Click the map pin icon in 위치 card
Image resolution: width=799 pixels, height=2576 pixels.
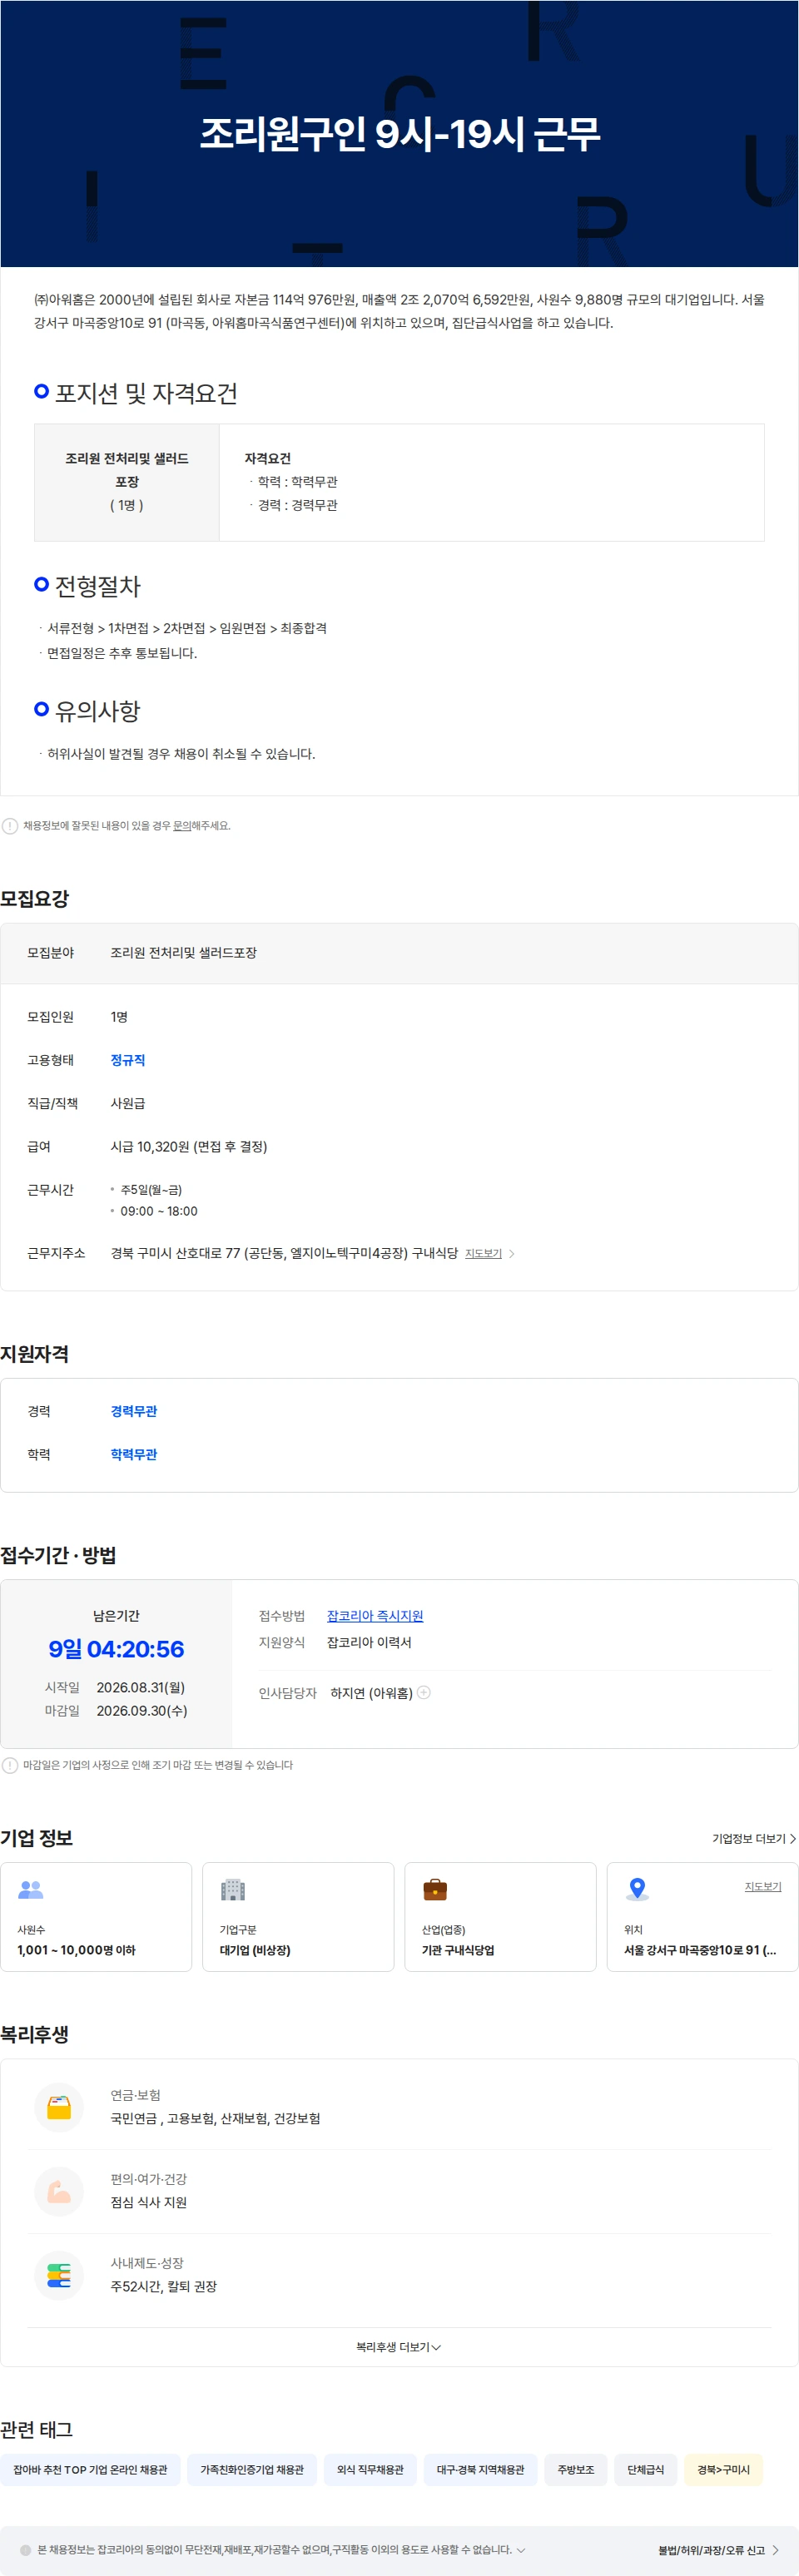pyautogui.click(x=637, y=1889)
